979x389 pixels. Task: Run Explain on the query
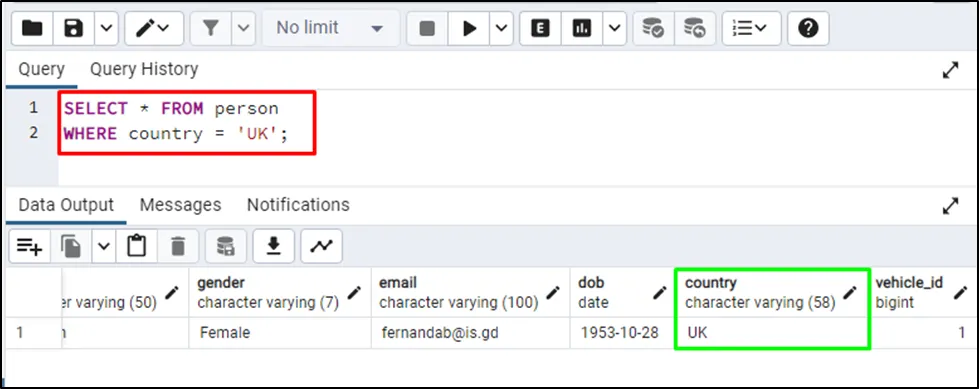[540, 28]
